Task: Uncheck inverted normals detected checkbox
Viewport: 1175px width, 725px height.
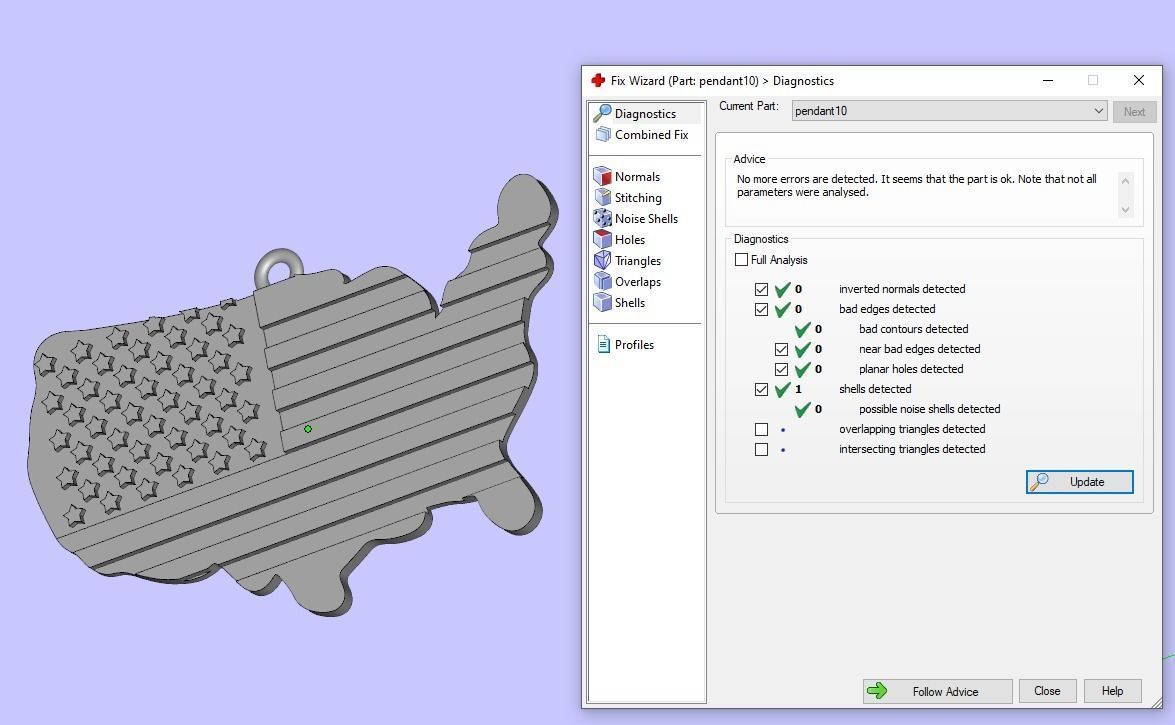Action: (x=761, y=289)
